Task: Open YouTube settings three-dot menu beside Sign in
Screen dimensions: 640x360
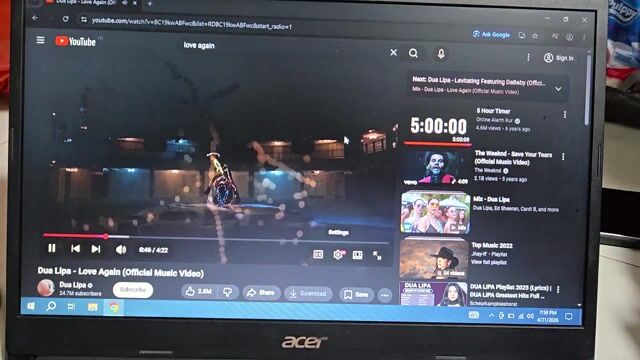Action: pyautogui.click(x=528, y=57)
